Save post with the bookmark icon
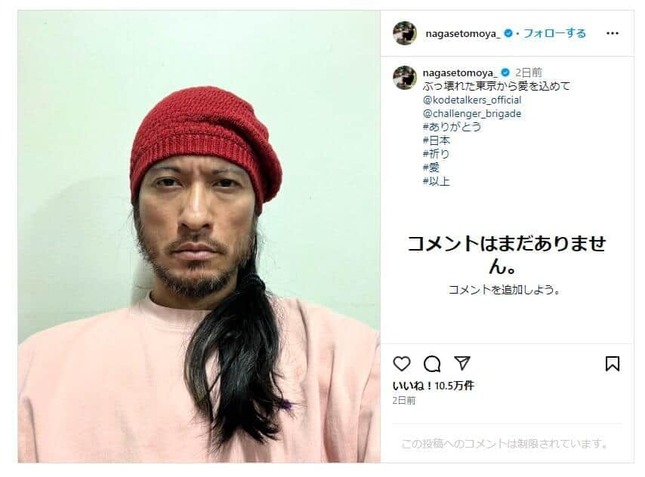Viewport: 645px width, 477px height. [612, 364]
